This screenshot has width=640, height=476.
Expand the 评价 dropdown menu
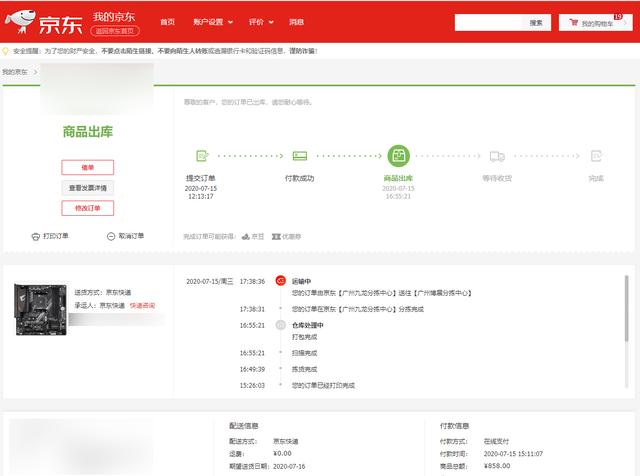261,22
